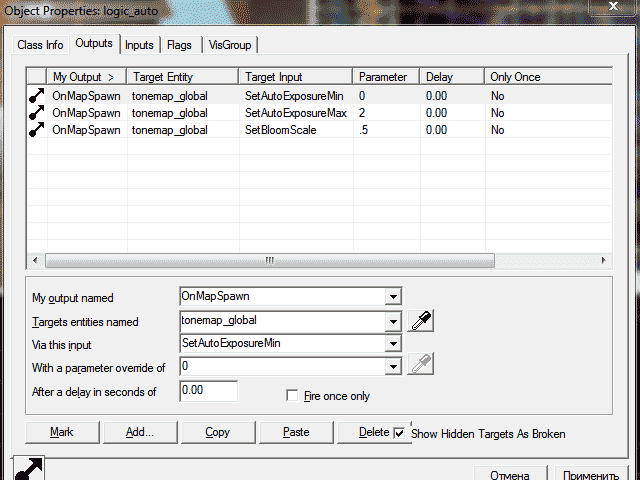Click the output icon beside SetAutoExposureMin row
This screenshot has width=640, height=480.
tap(36, 97)
